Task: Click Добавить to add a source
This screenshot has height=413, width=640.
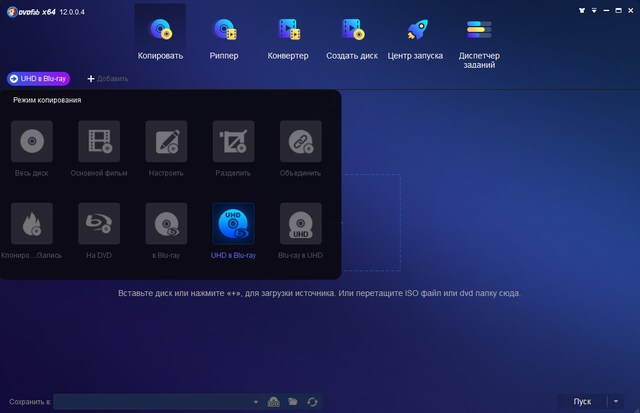Action: tap(109, 78)
